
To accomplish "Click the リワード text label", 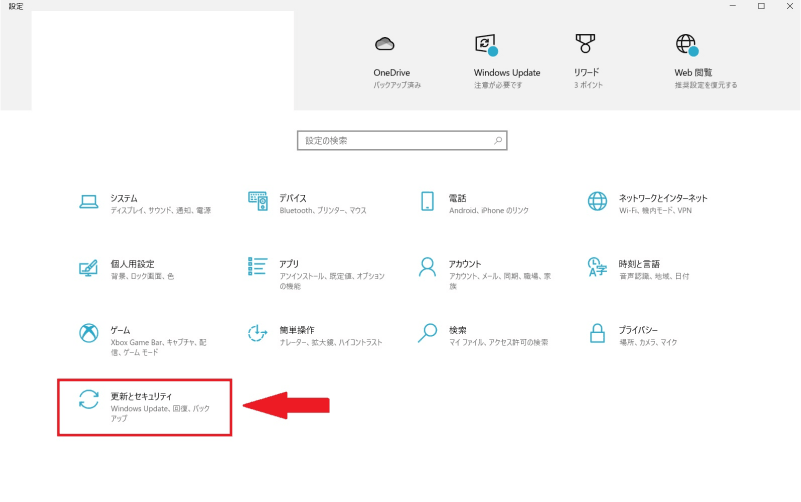I will [586, 73].
